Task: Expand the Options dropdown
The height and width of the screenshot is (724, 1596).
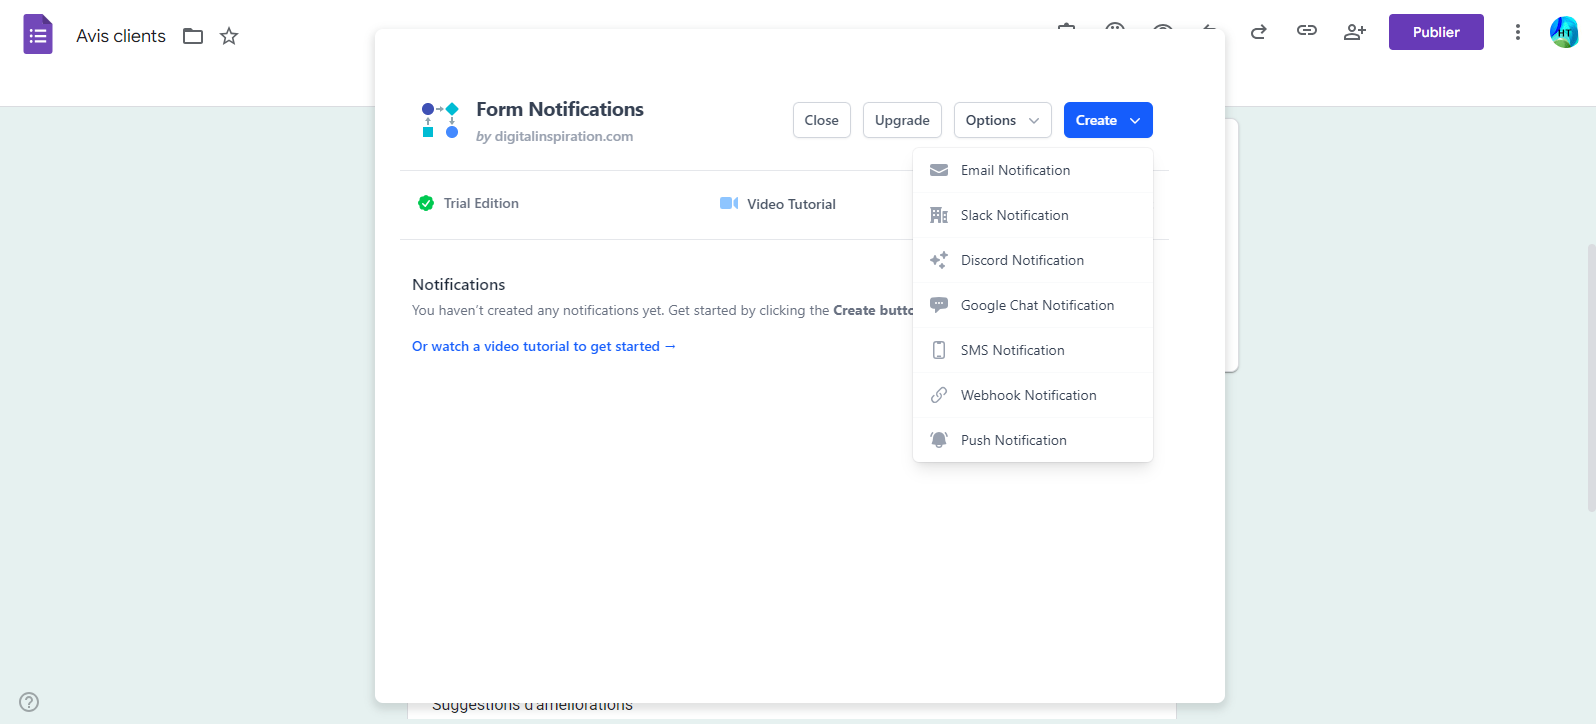Action: [x=1002, y=120]
